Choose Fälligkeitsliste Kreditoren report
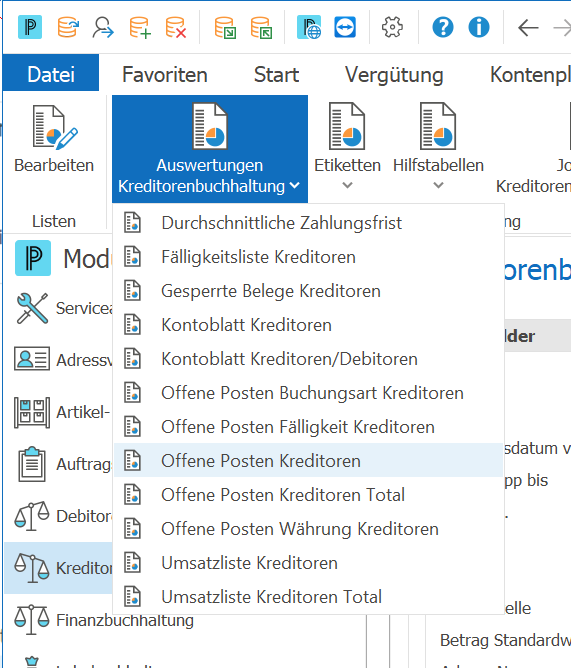Screen dimensions: 571x668 click(309, 257)
